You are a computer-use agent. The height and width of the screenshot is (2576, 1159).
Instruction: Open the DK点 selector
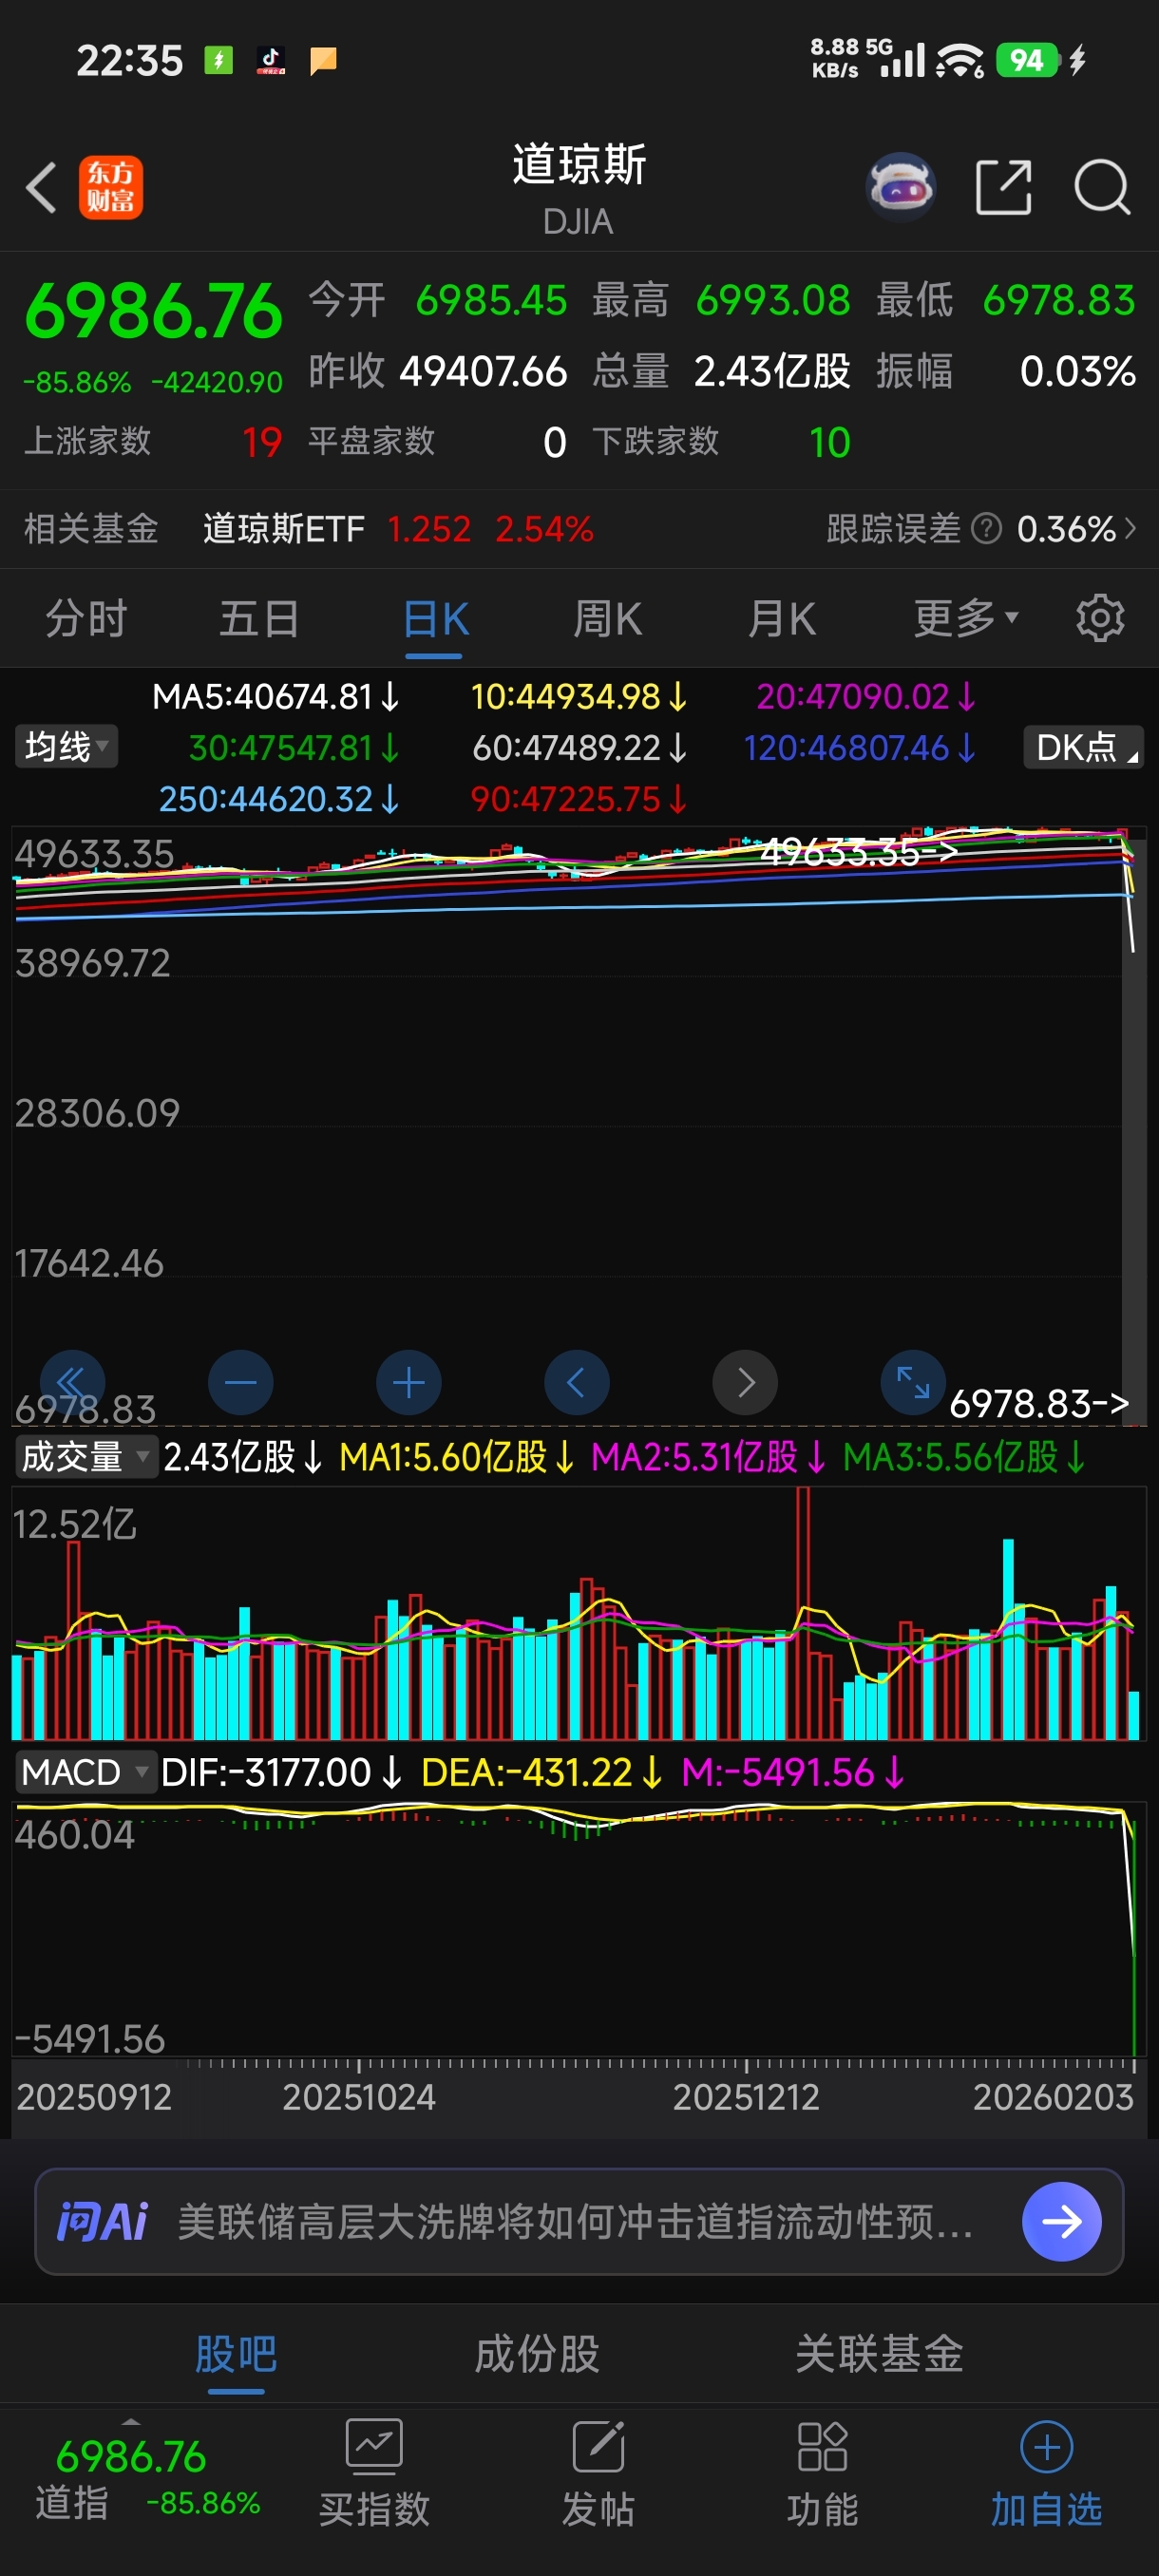[x=1083, y=746]
